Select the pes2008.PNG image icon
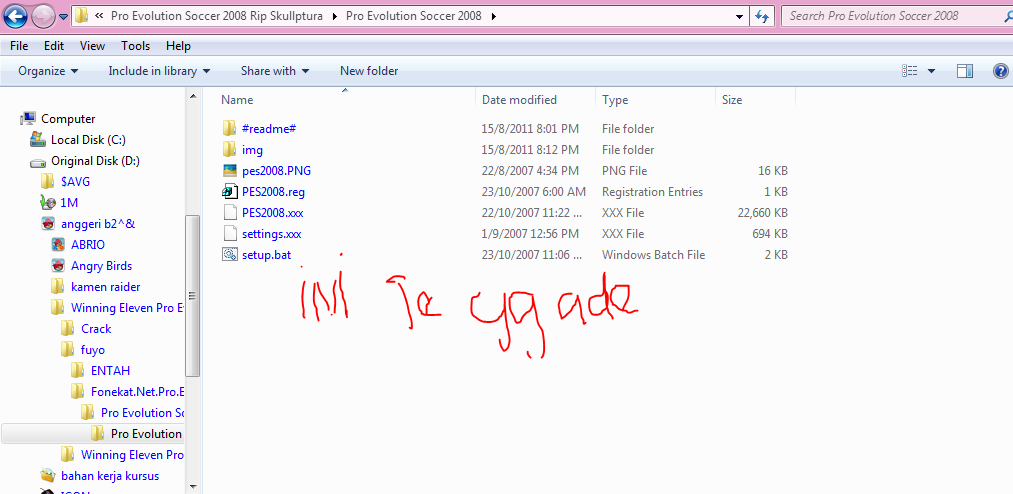 click(229, 170)
